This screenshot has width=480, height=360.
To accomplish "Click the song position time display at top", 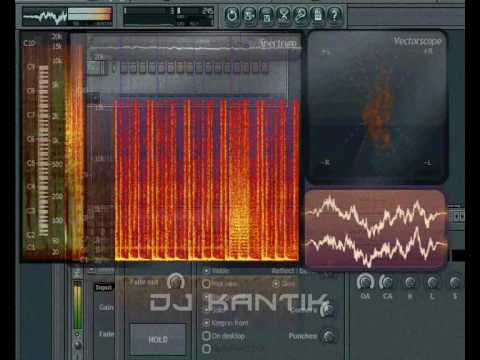I will point(169,16).
